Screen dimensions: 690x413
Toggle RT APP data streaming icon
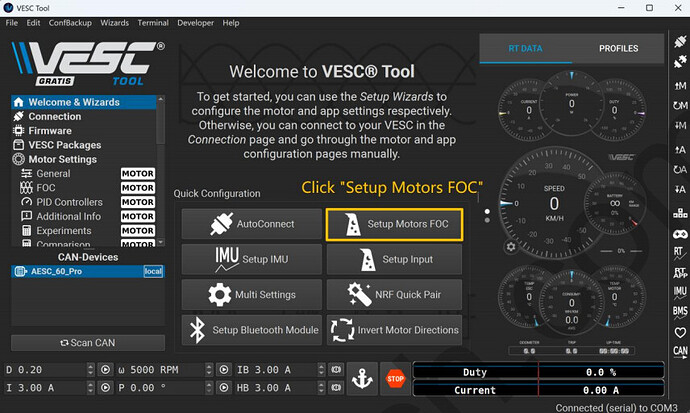pyautogui.click(x=680, y=272)
